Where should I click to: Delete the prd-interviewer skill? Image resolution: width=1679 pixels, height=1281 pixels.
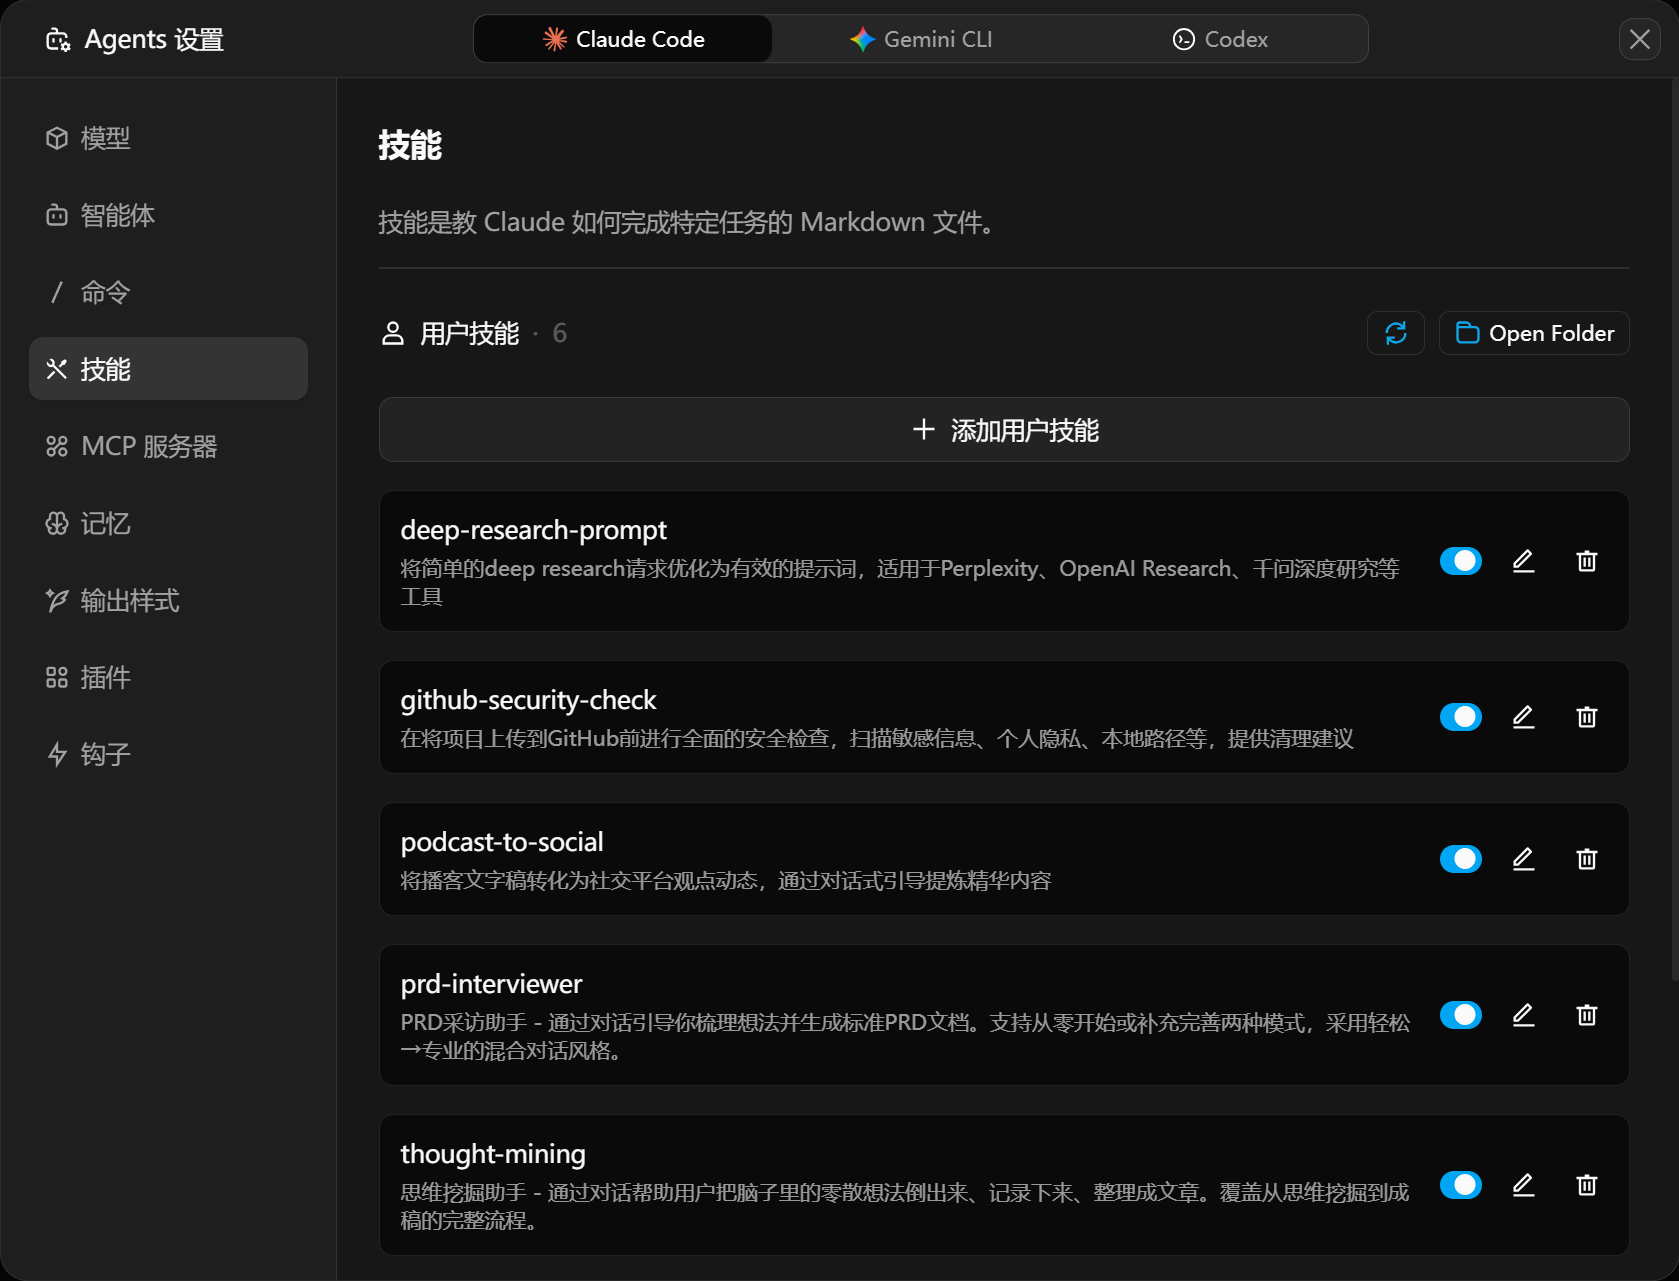click(1586, 1015)
